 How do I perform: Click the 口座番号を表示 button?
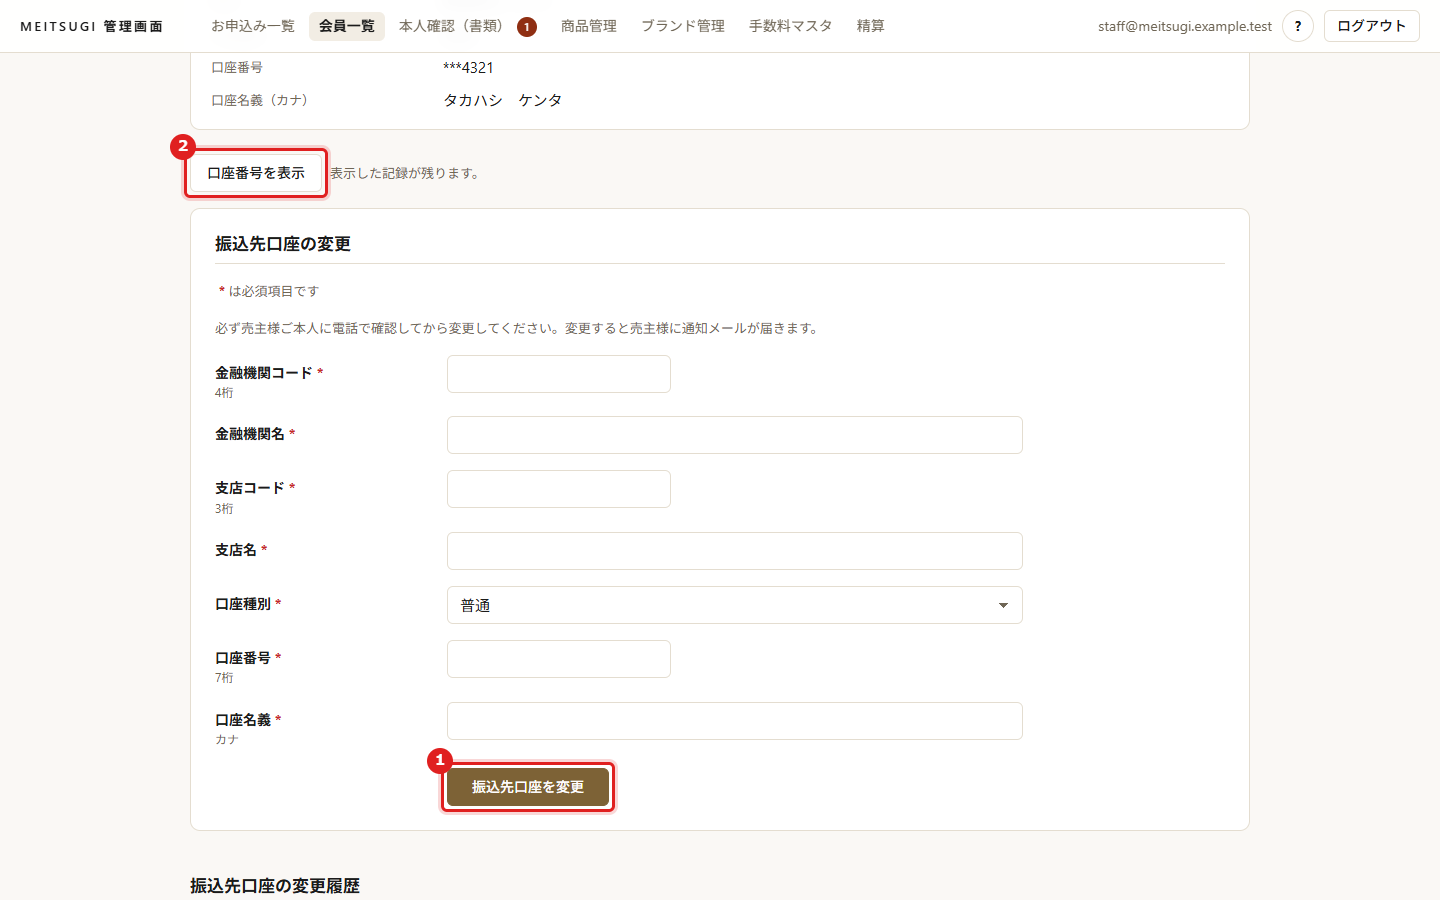coord(256,173)
